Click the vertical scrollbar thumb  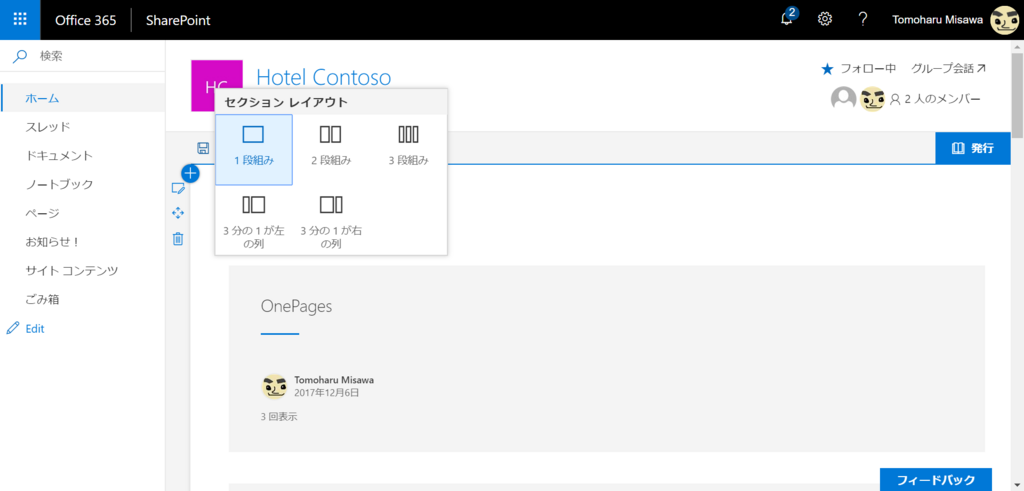1017,95
